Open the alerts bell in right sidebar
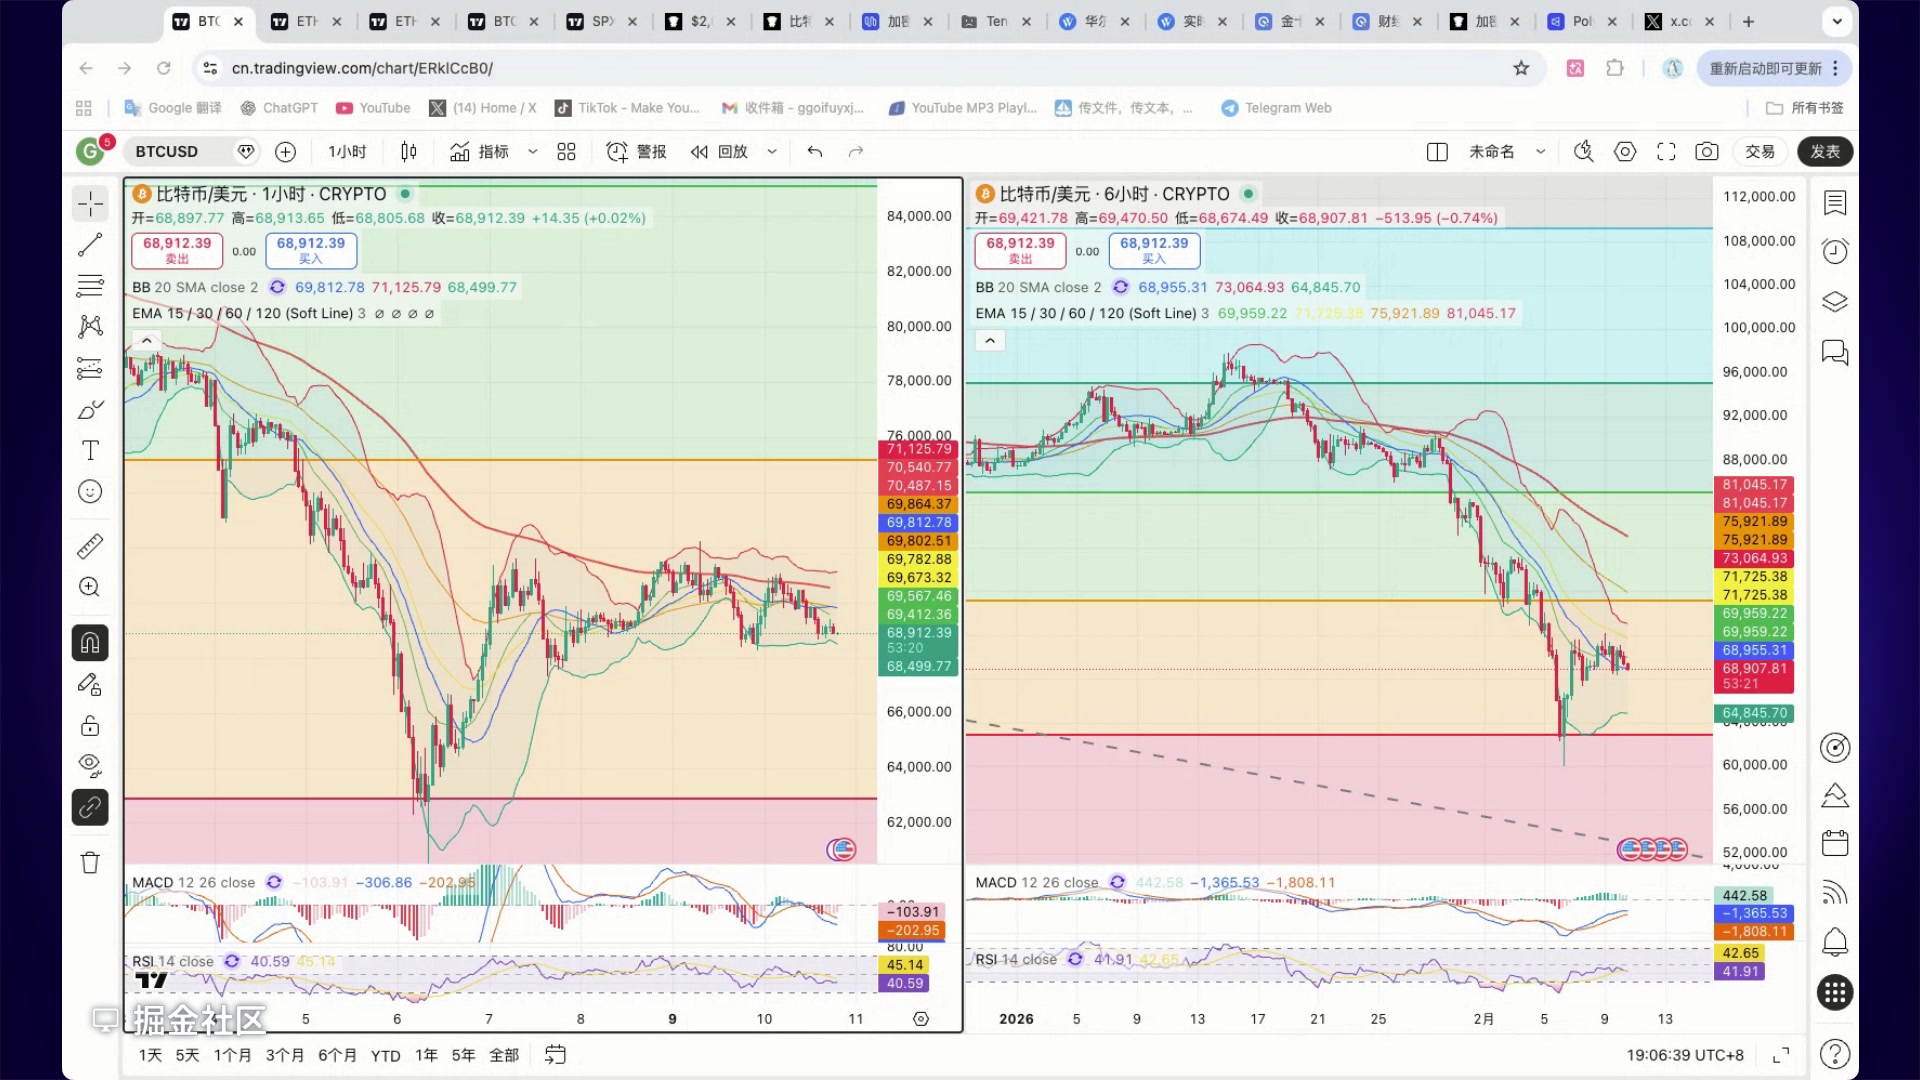Screen dimensions: 1920x1080 coord(1835,941)
